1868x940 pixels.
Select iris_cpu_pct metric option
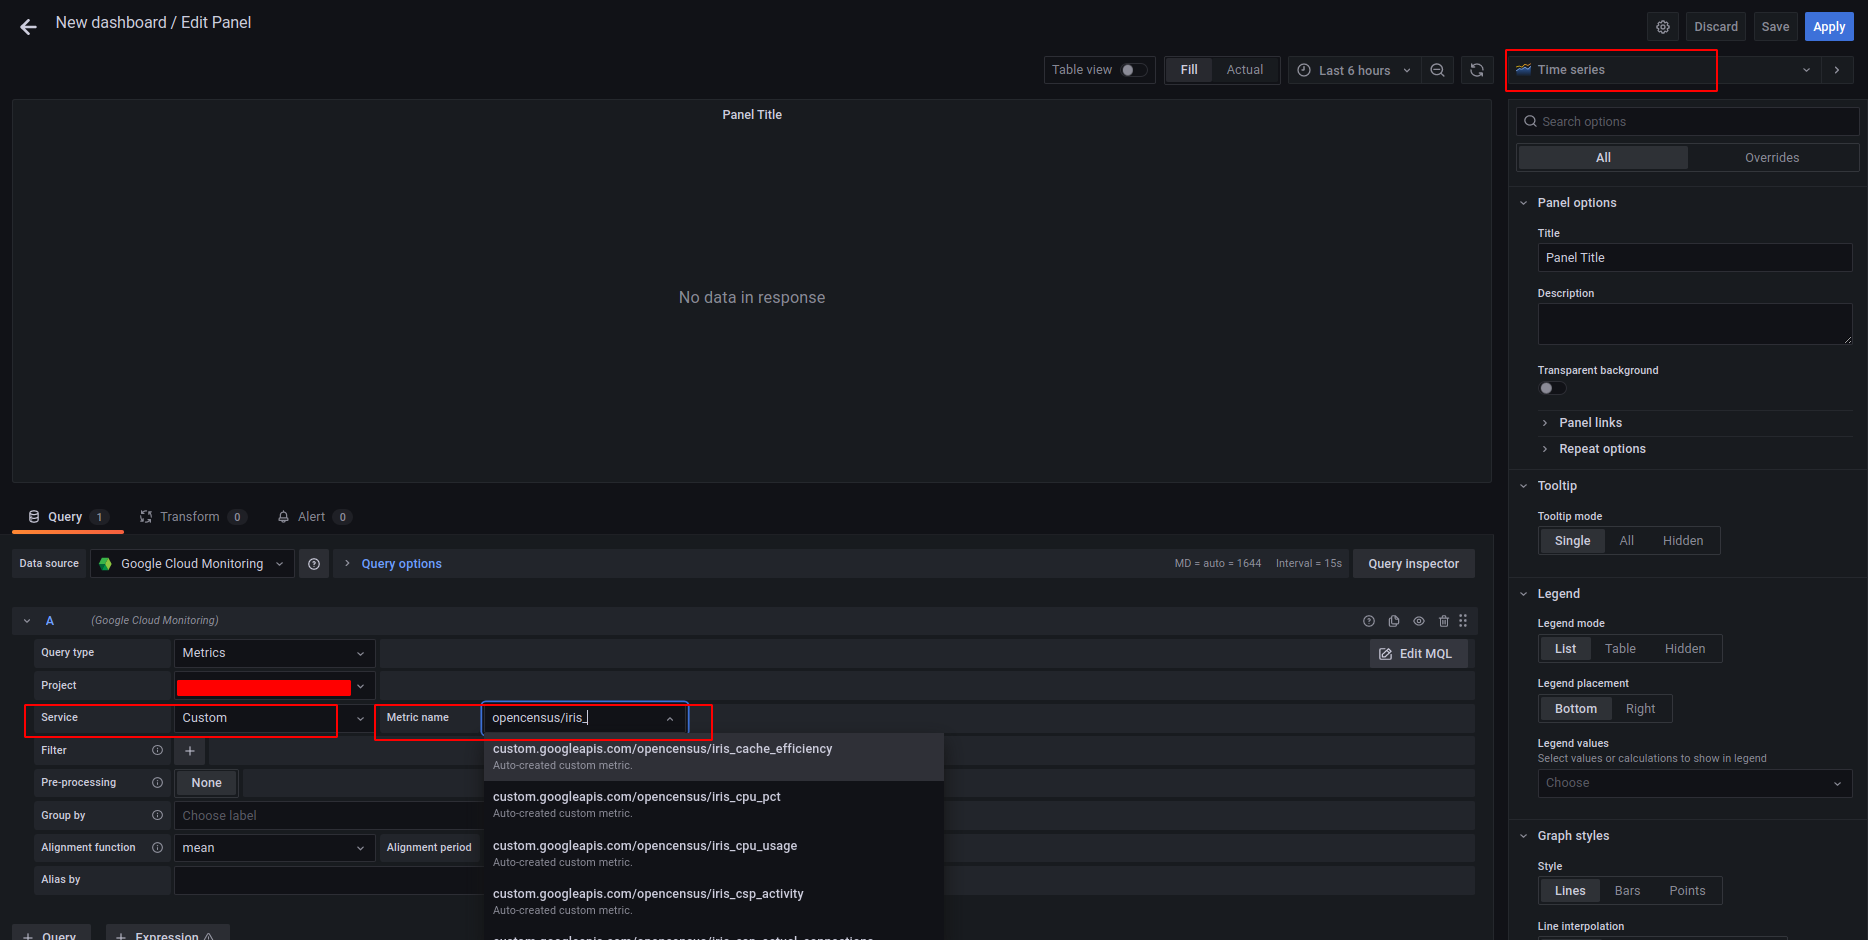[714, 805]
